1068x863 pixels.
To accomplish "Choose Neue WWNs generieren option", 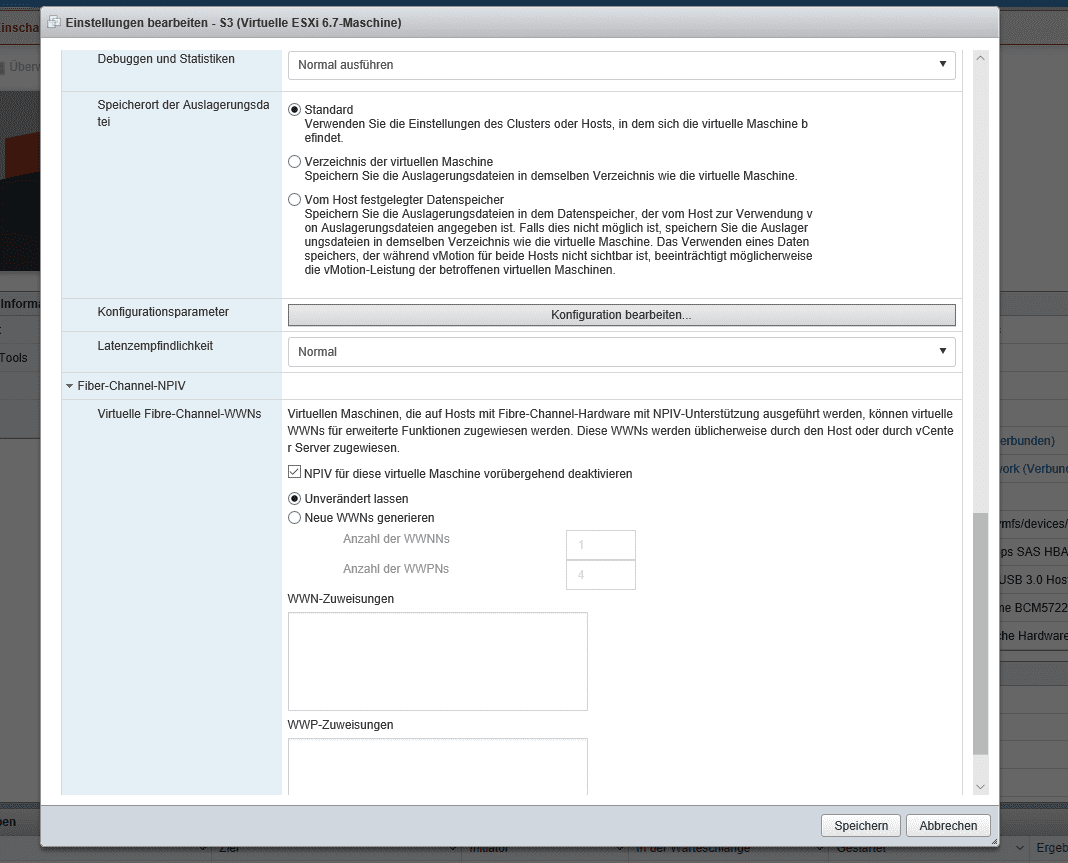I will point(294,518).
